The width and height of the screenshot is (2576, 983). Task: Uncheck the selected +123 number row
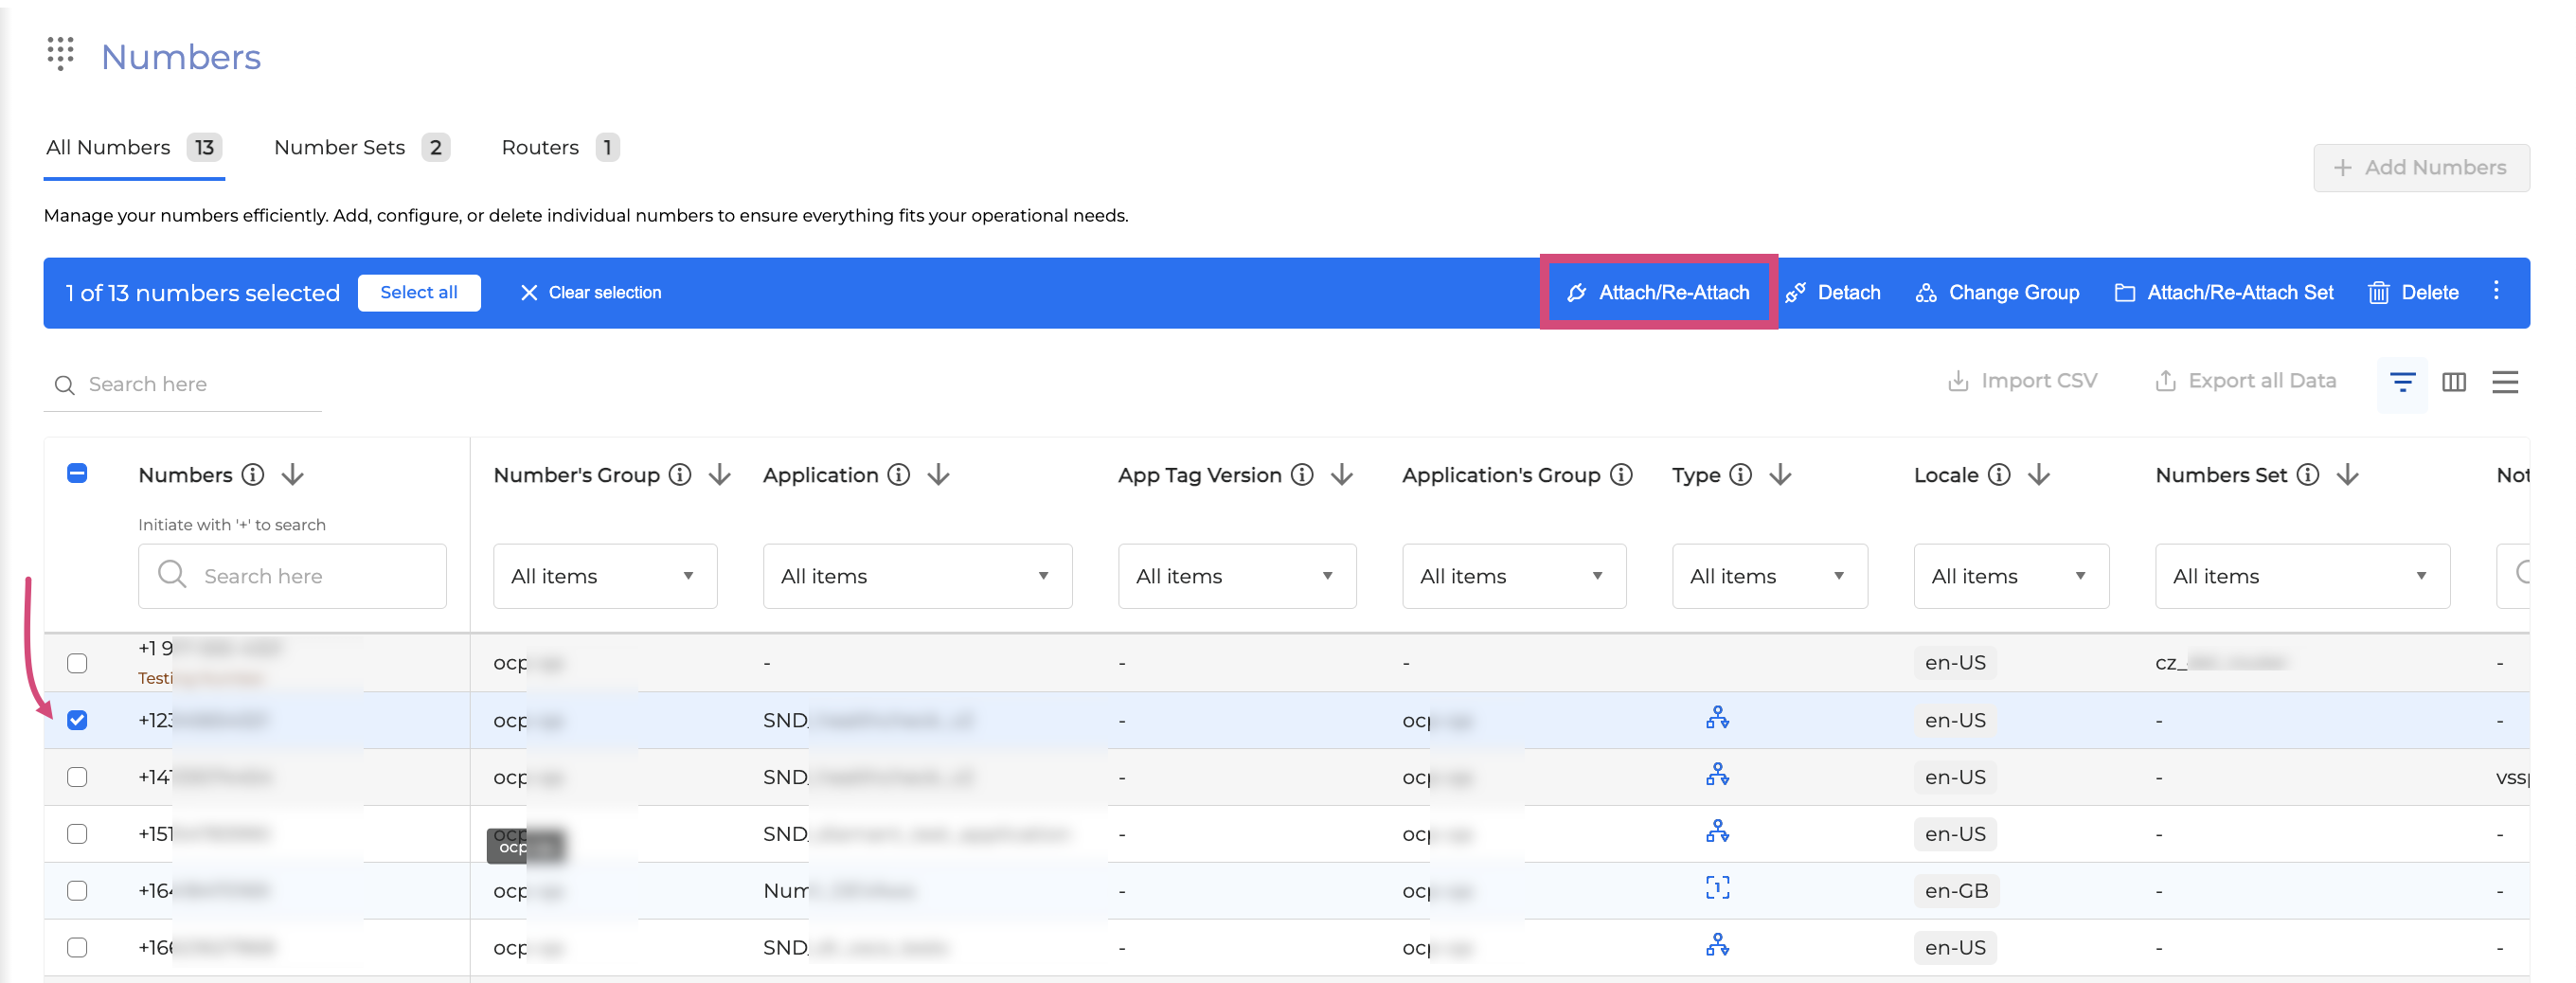(x=77, y=720)
